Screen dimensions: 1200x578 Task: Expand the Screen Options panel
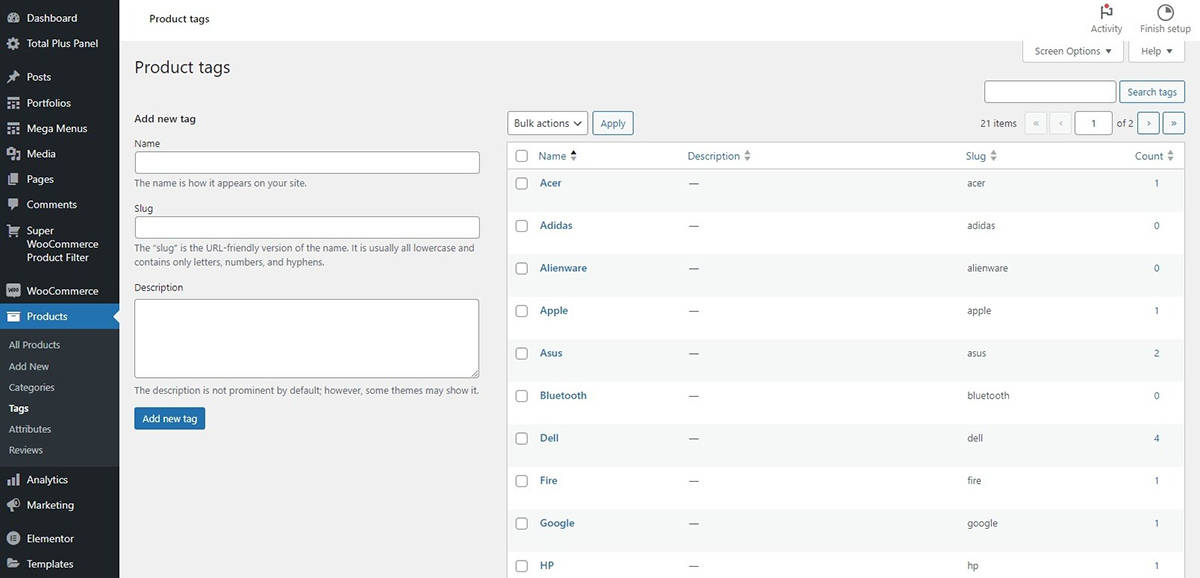1073,51
